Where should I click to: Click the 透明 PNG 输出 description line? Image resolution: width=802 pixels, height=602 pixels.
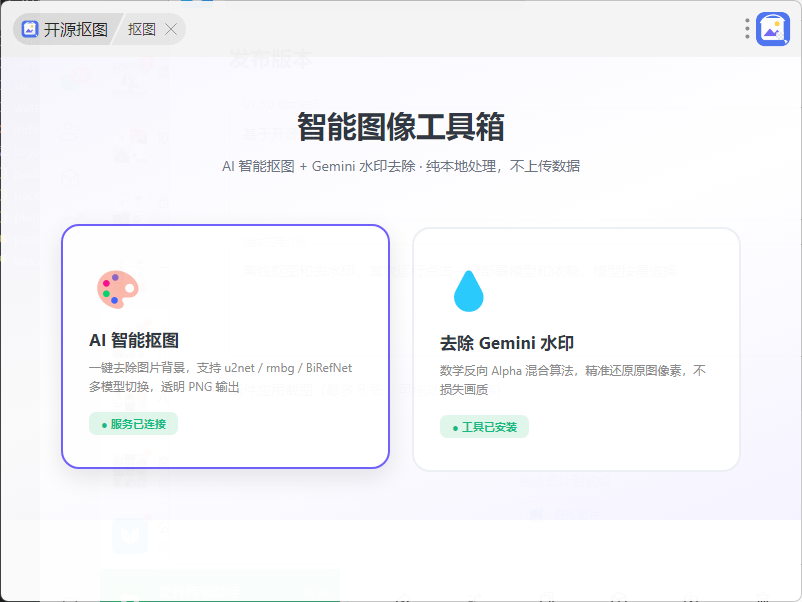tap(164, 387)
